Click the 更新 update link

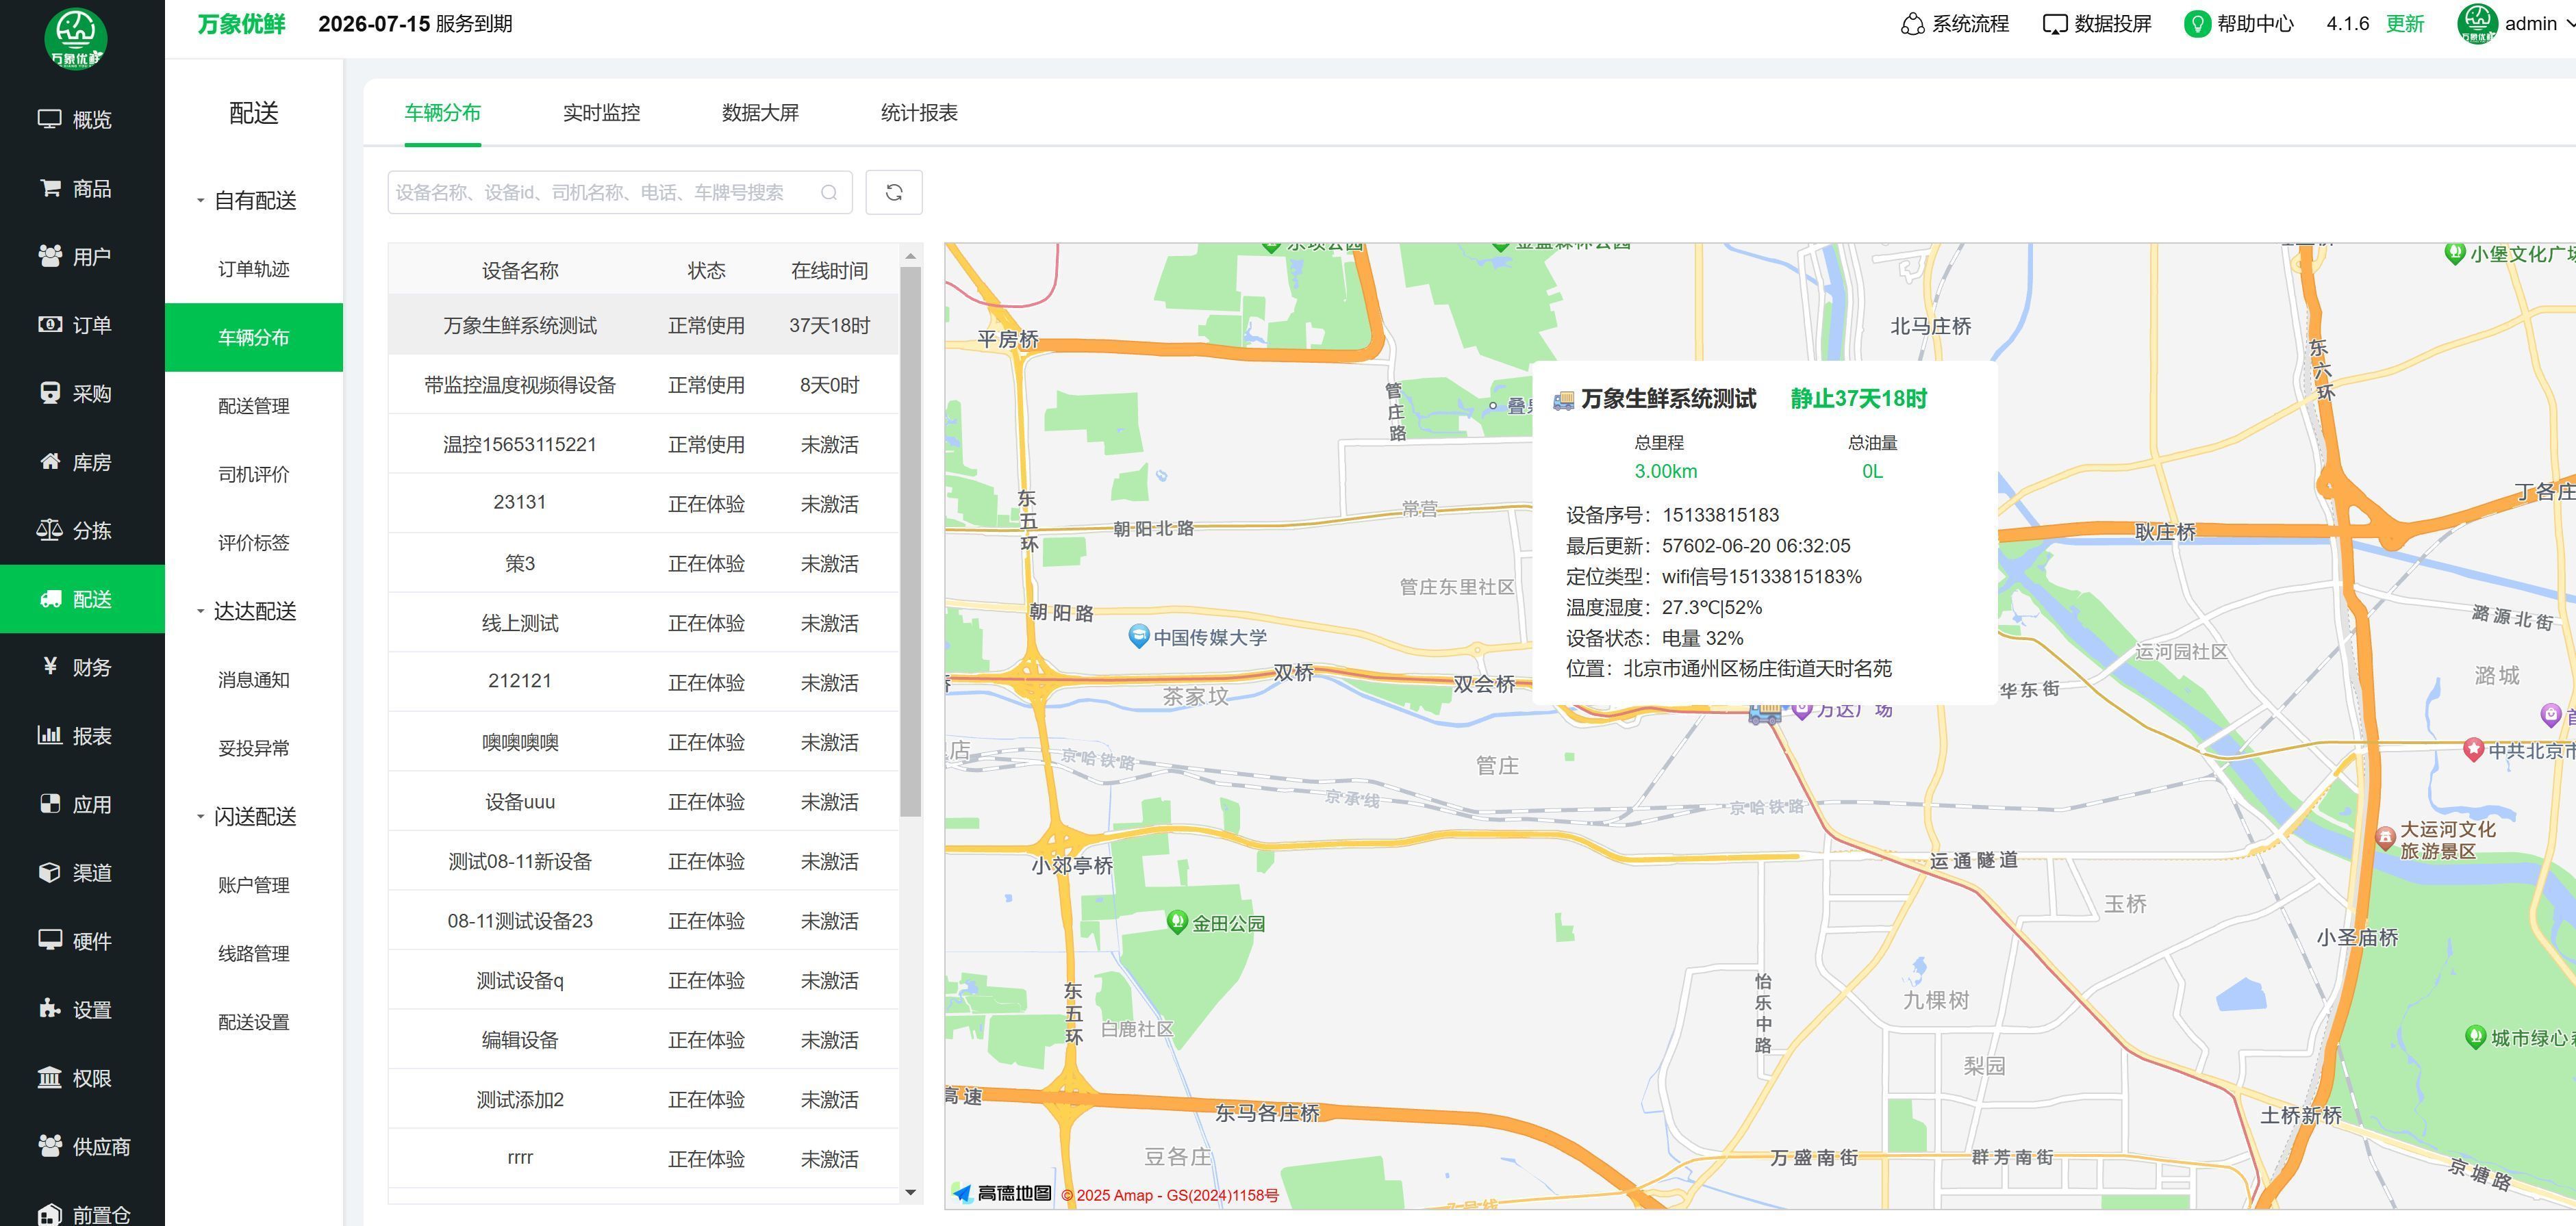tap(2404, 24)
